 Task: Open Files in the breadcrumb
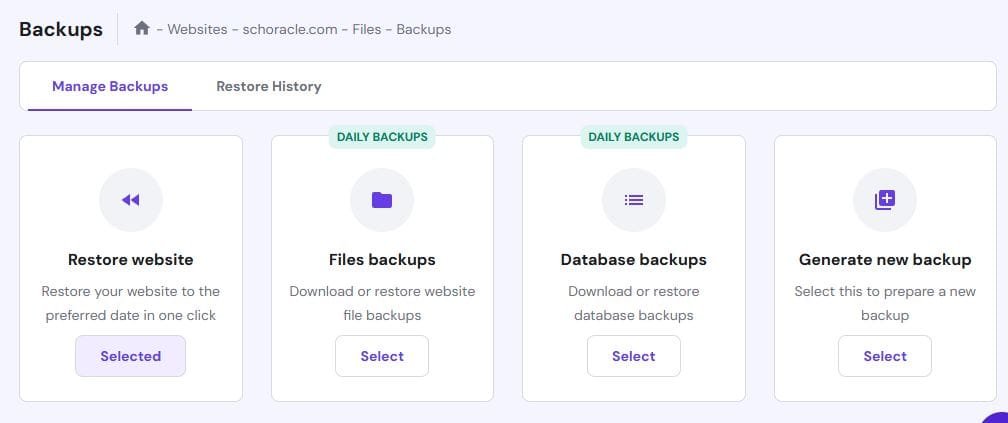point(366,30)
